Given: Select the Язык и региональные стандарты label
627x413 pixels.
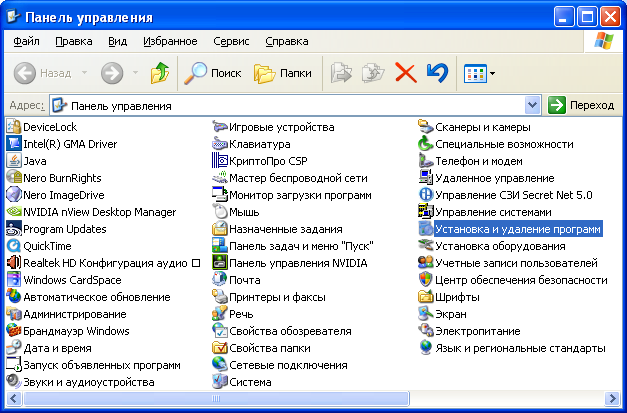Looking at the screenshot, I should 520,348.
